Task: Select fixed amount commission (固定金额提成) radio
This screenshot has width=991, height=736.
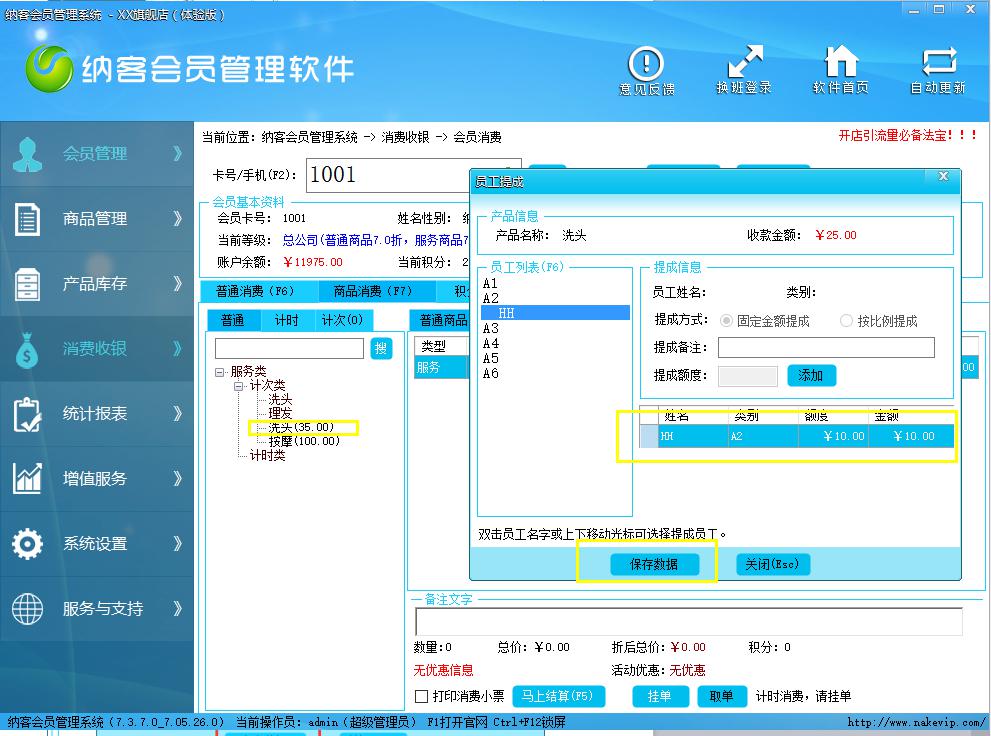Action: 727,321
